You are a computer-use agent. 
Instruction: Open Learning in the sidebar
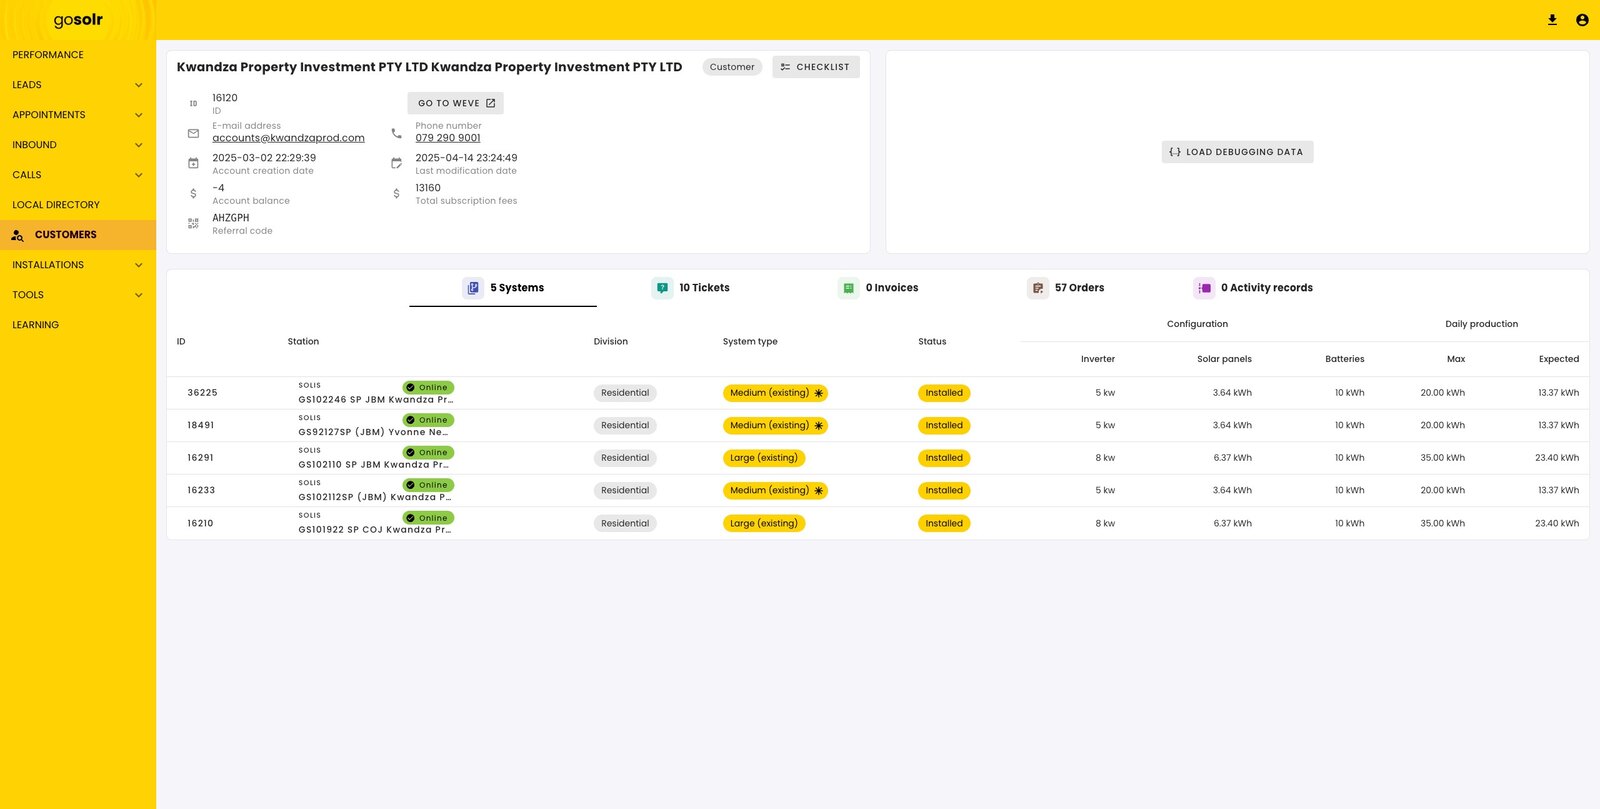coord(78,325)
